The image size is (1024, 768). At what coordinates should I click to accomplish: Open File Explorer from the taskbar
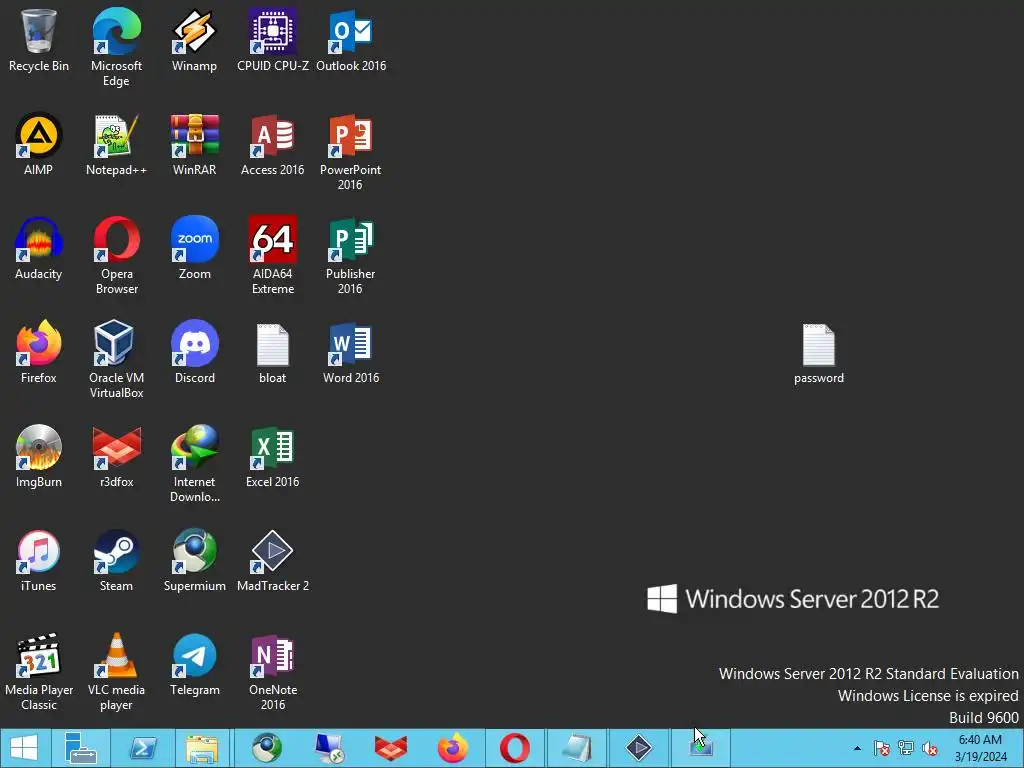coord(202,748)
